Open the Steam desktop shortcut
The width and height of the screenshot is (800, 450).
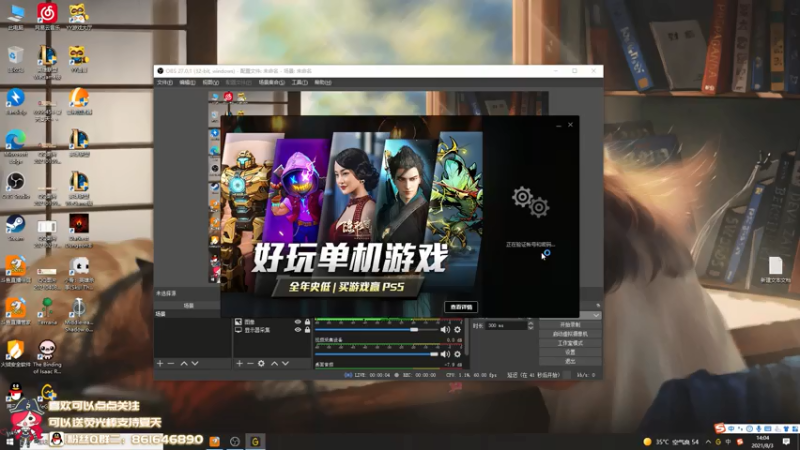pyautogui.click(x=16, y=228)
